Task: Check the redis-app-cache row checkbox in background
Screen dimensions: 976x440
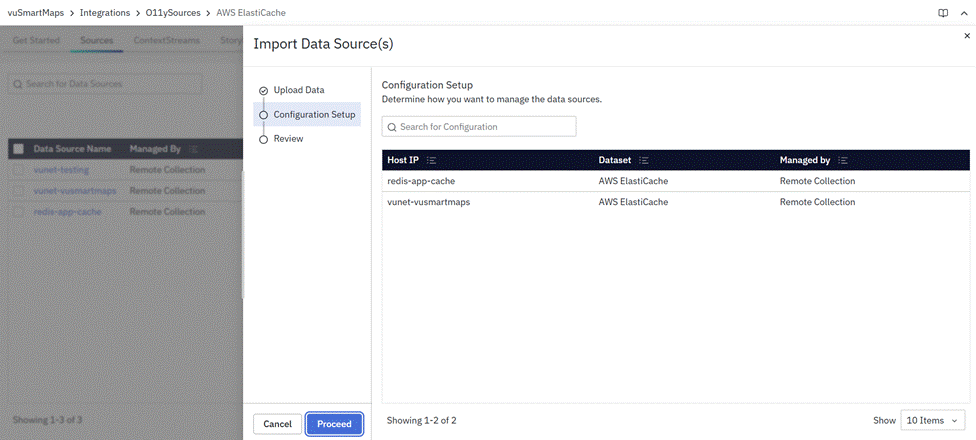Action: 18,212
